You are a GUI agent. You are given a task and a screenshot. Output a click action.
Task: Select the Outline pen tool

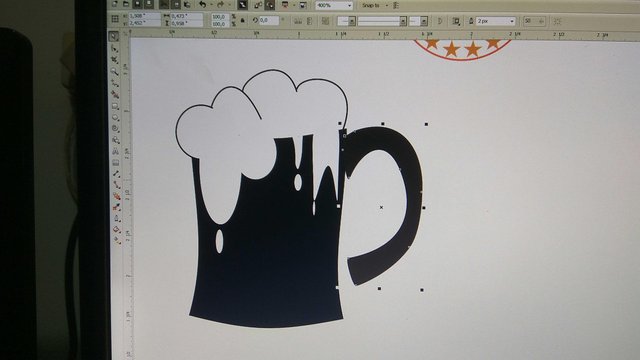(116, 218)
